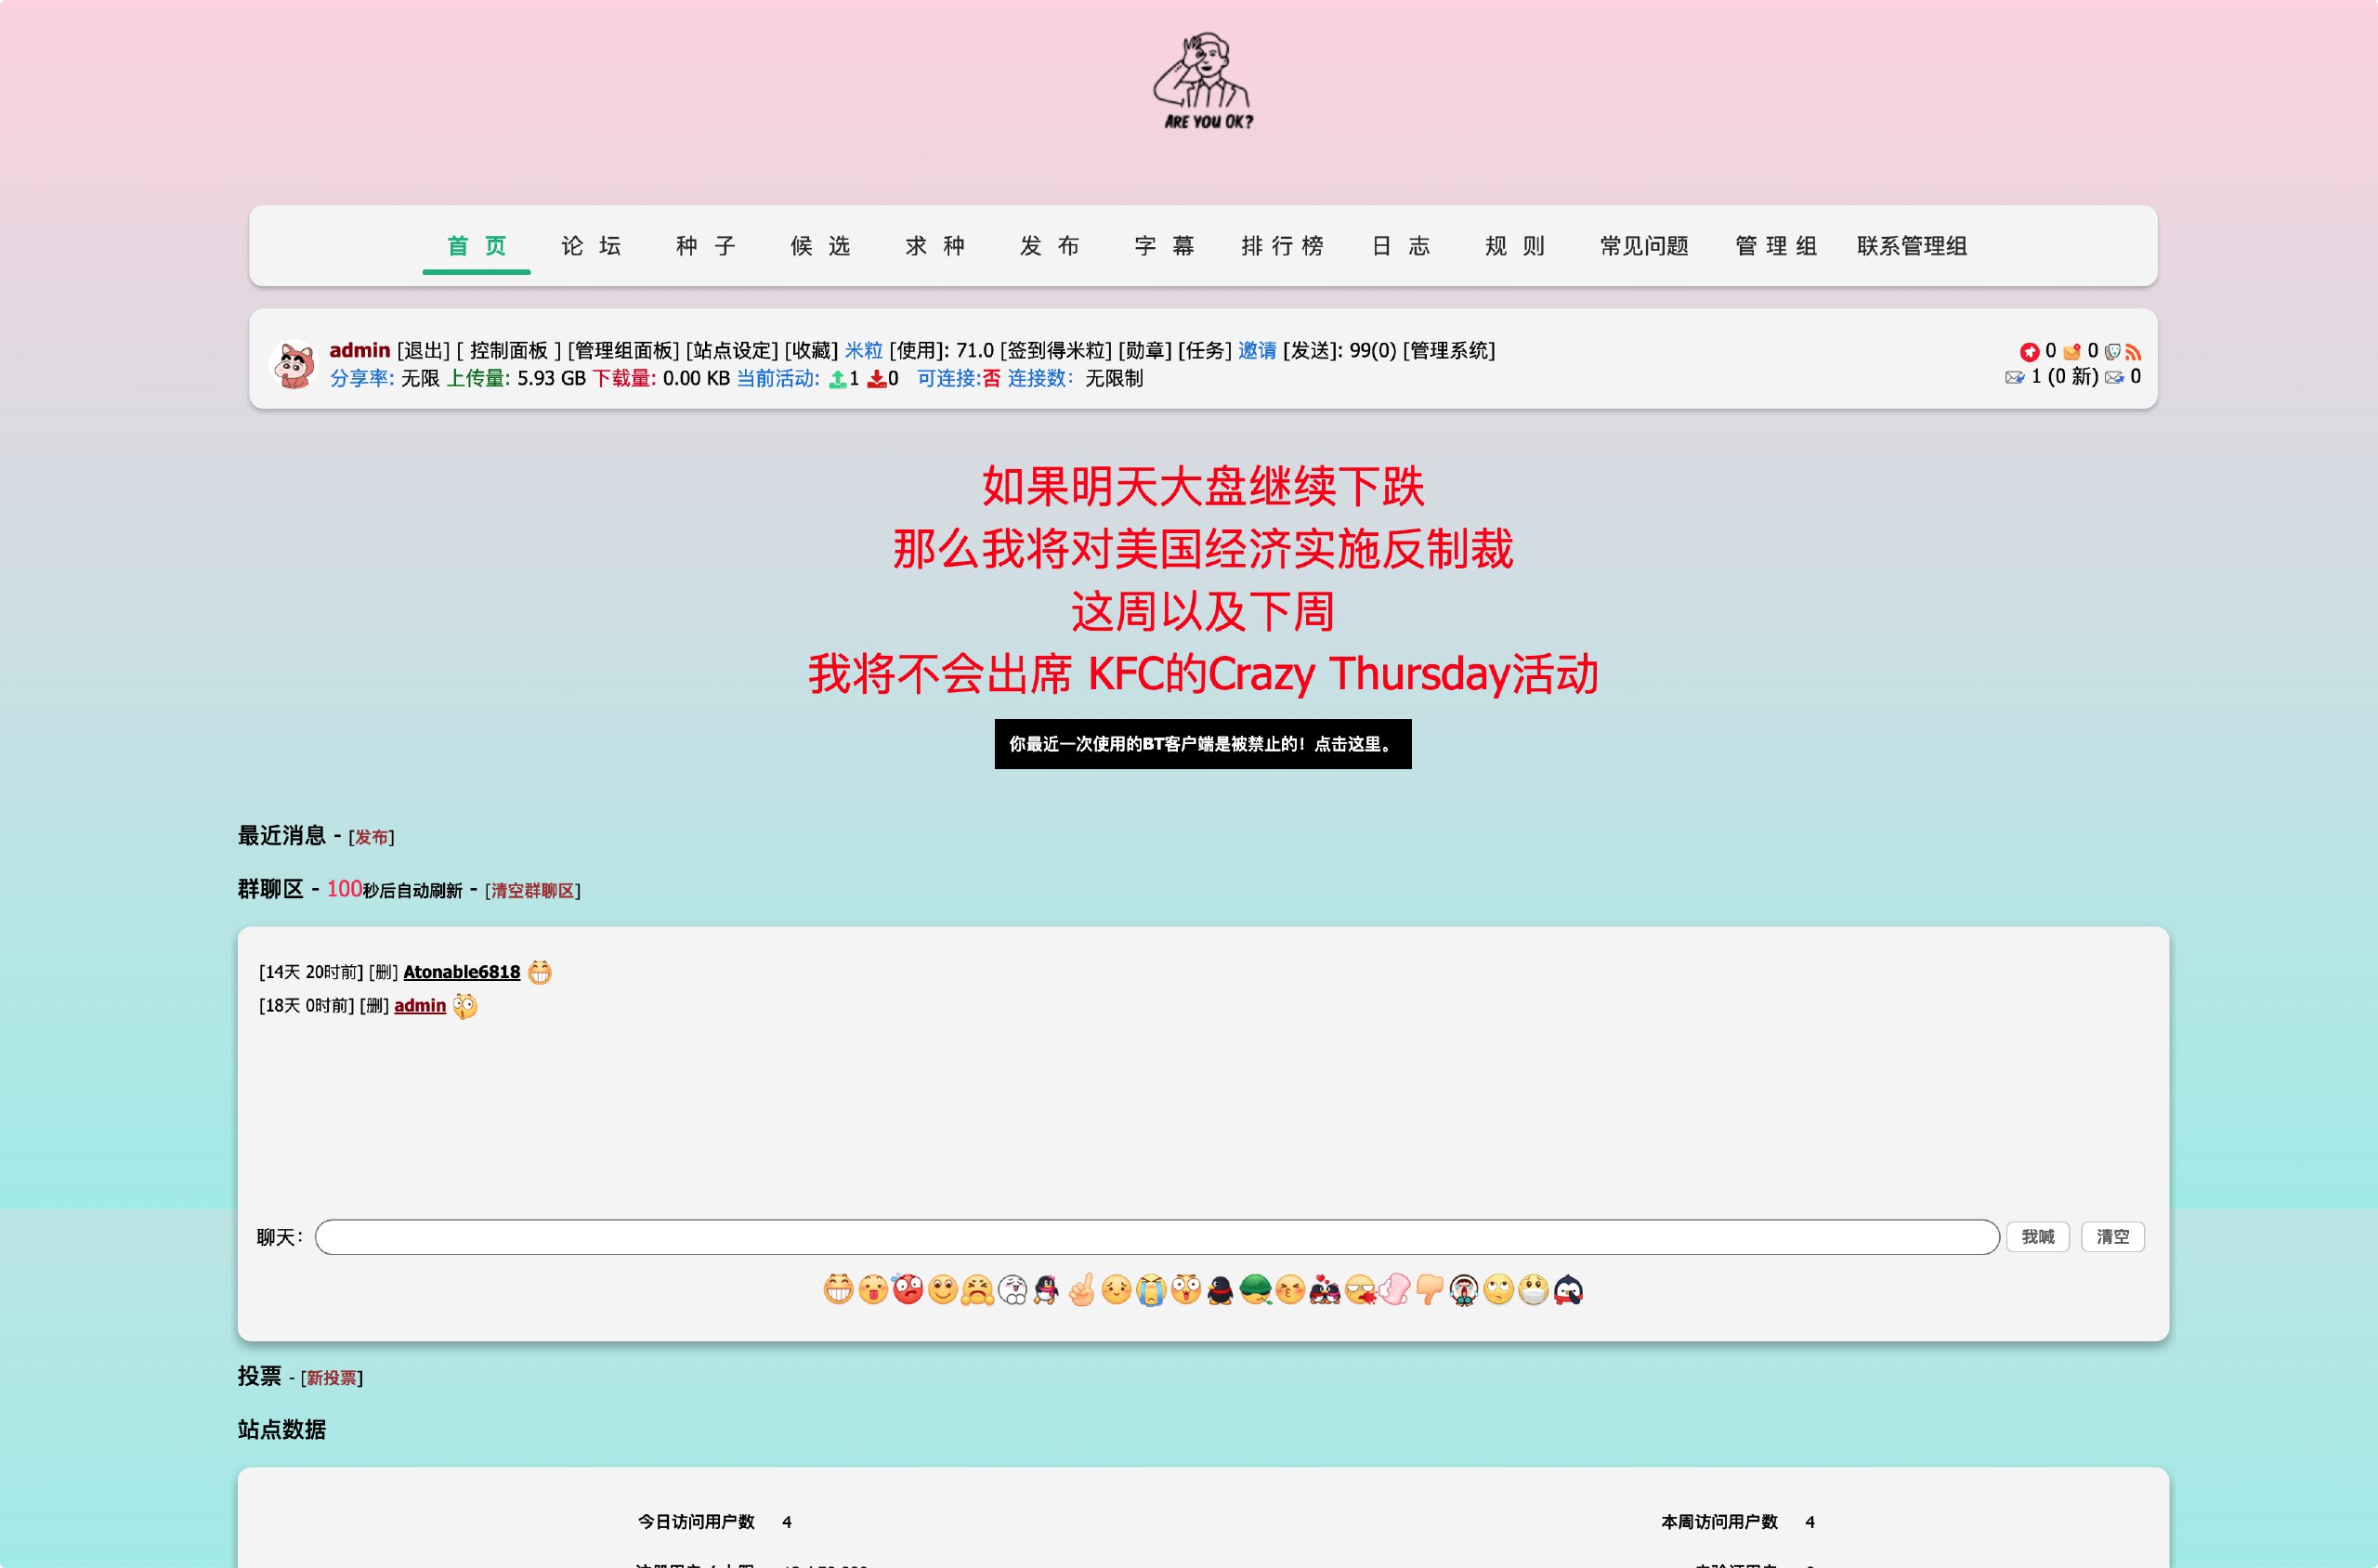
Task: Open the 发布 upload menu item
Action: click(x=1050, y=246)
